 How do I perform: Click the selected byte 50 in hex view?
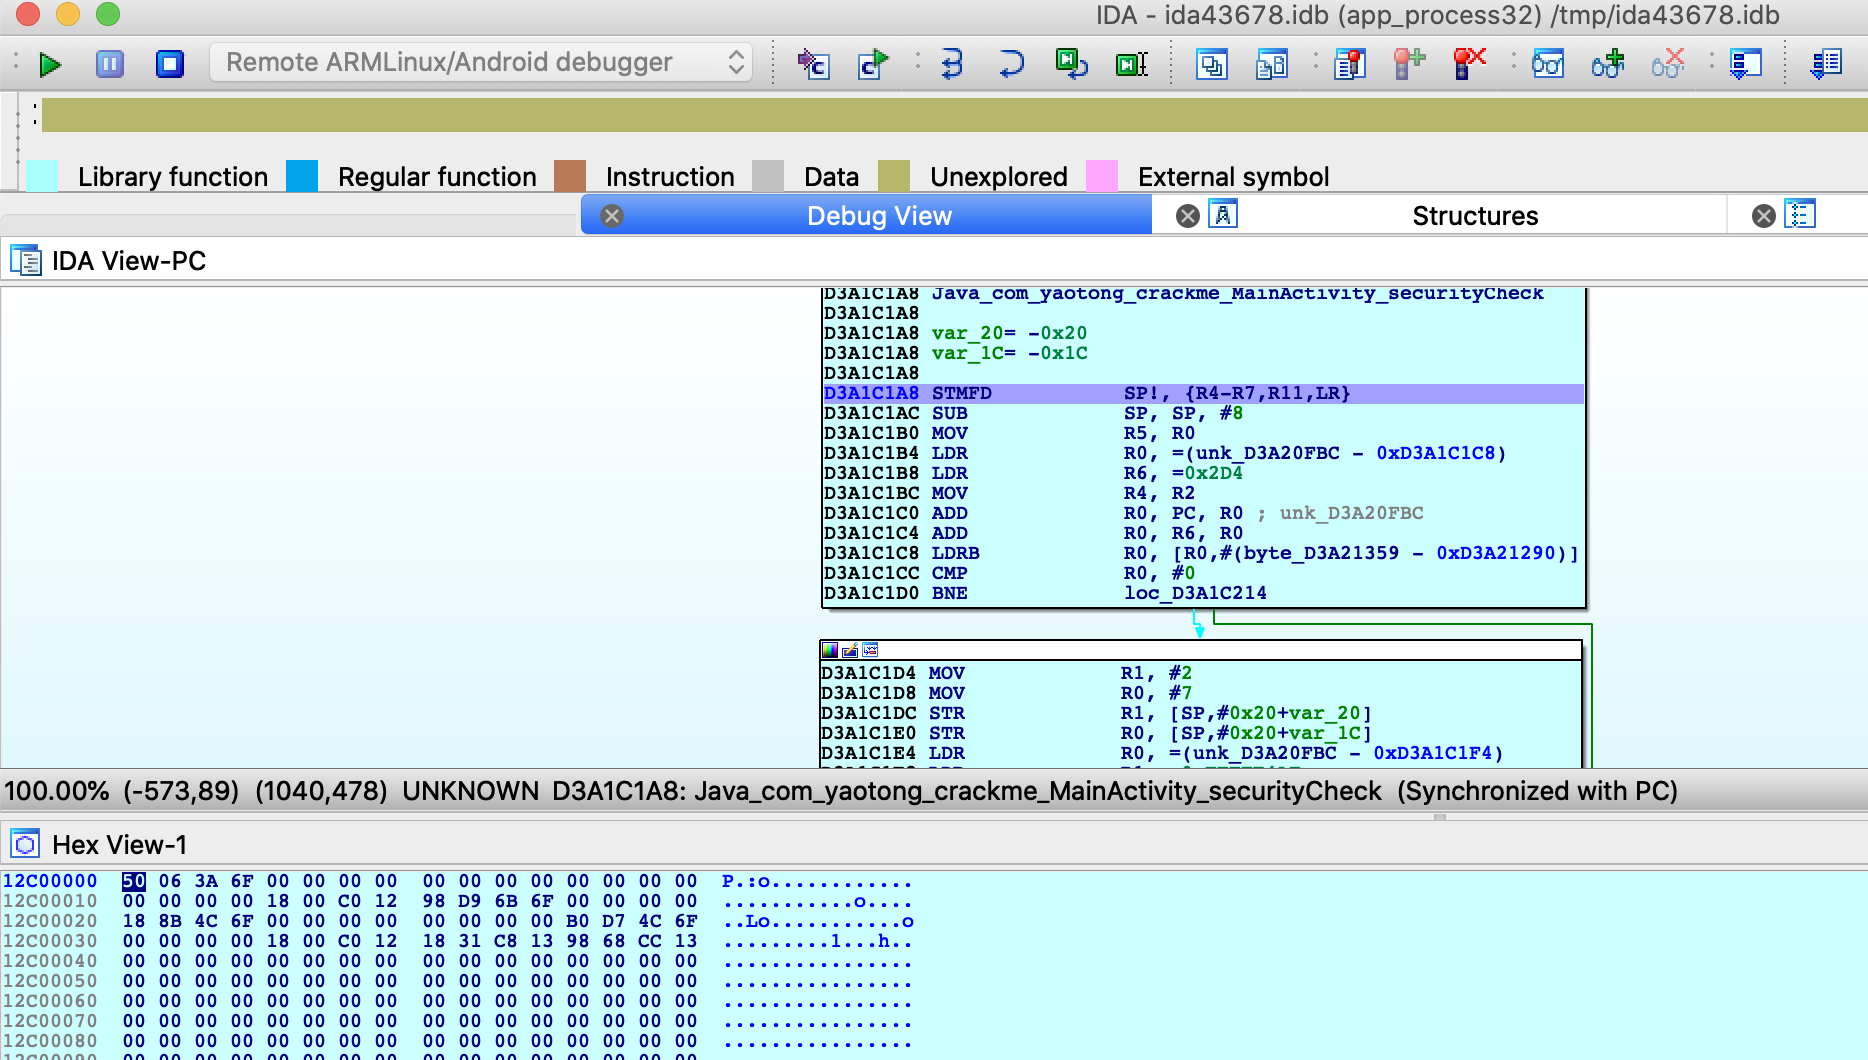tap(134, 881)
